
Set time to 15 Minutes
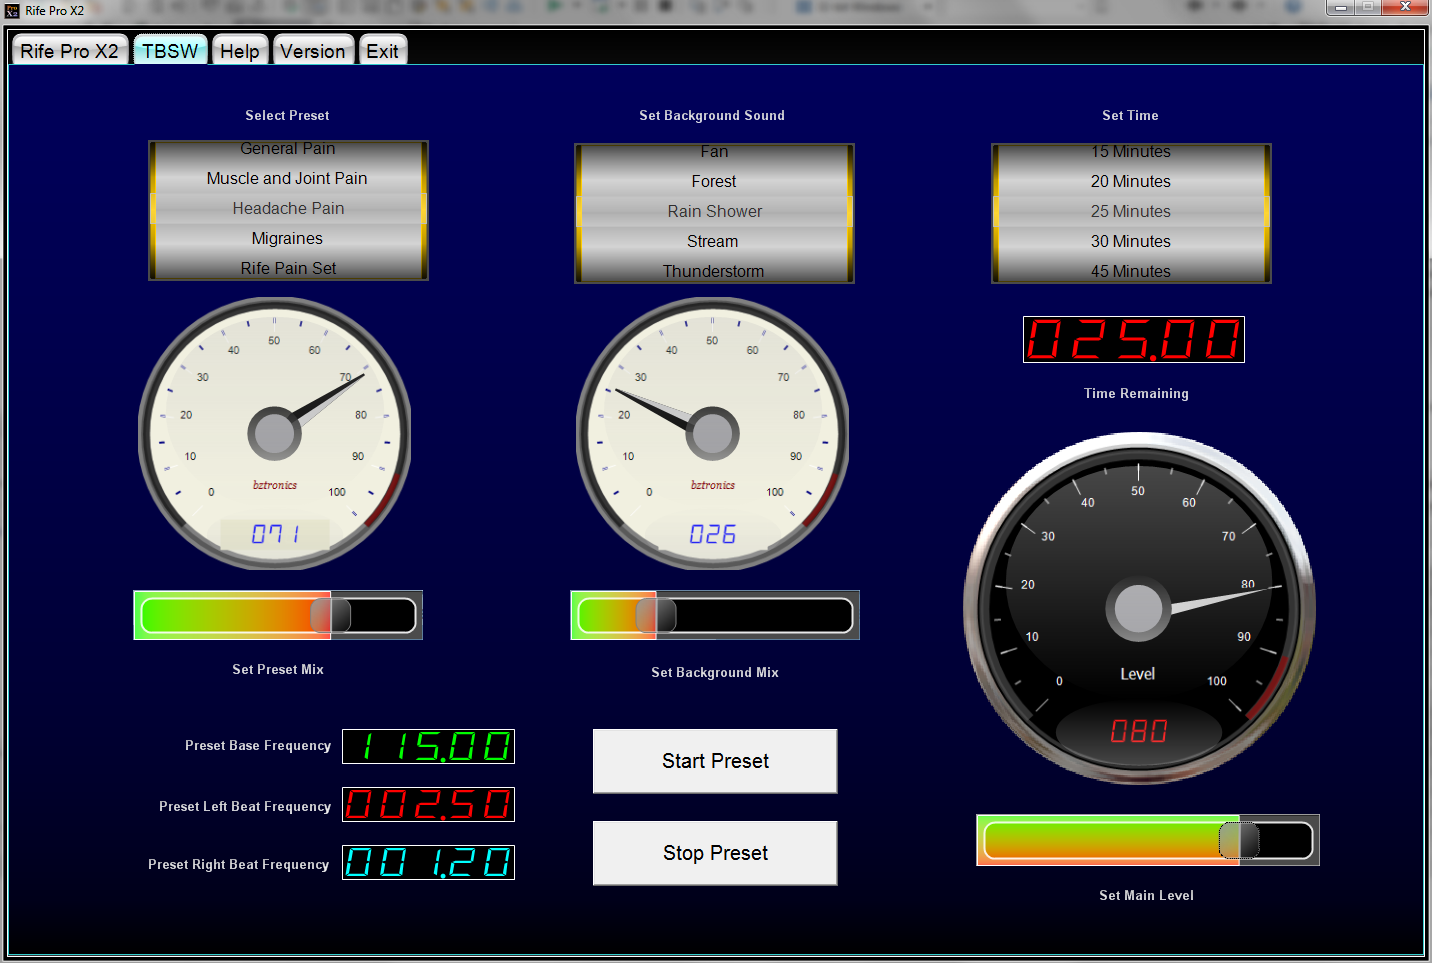pos(1131,152)
